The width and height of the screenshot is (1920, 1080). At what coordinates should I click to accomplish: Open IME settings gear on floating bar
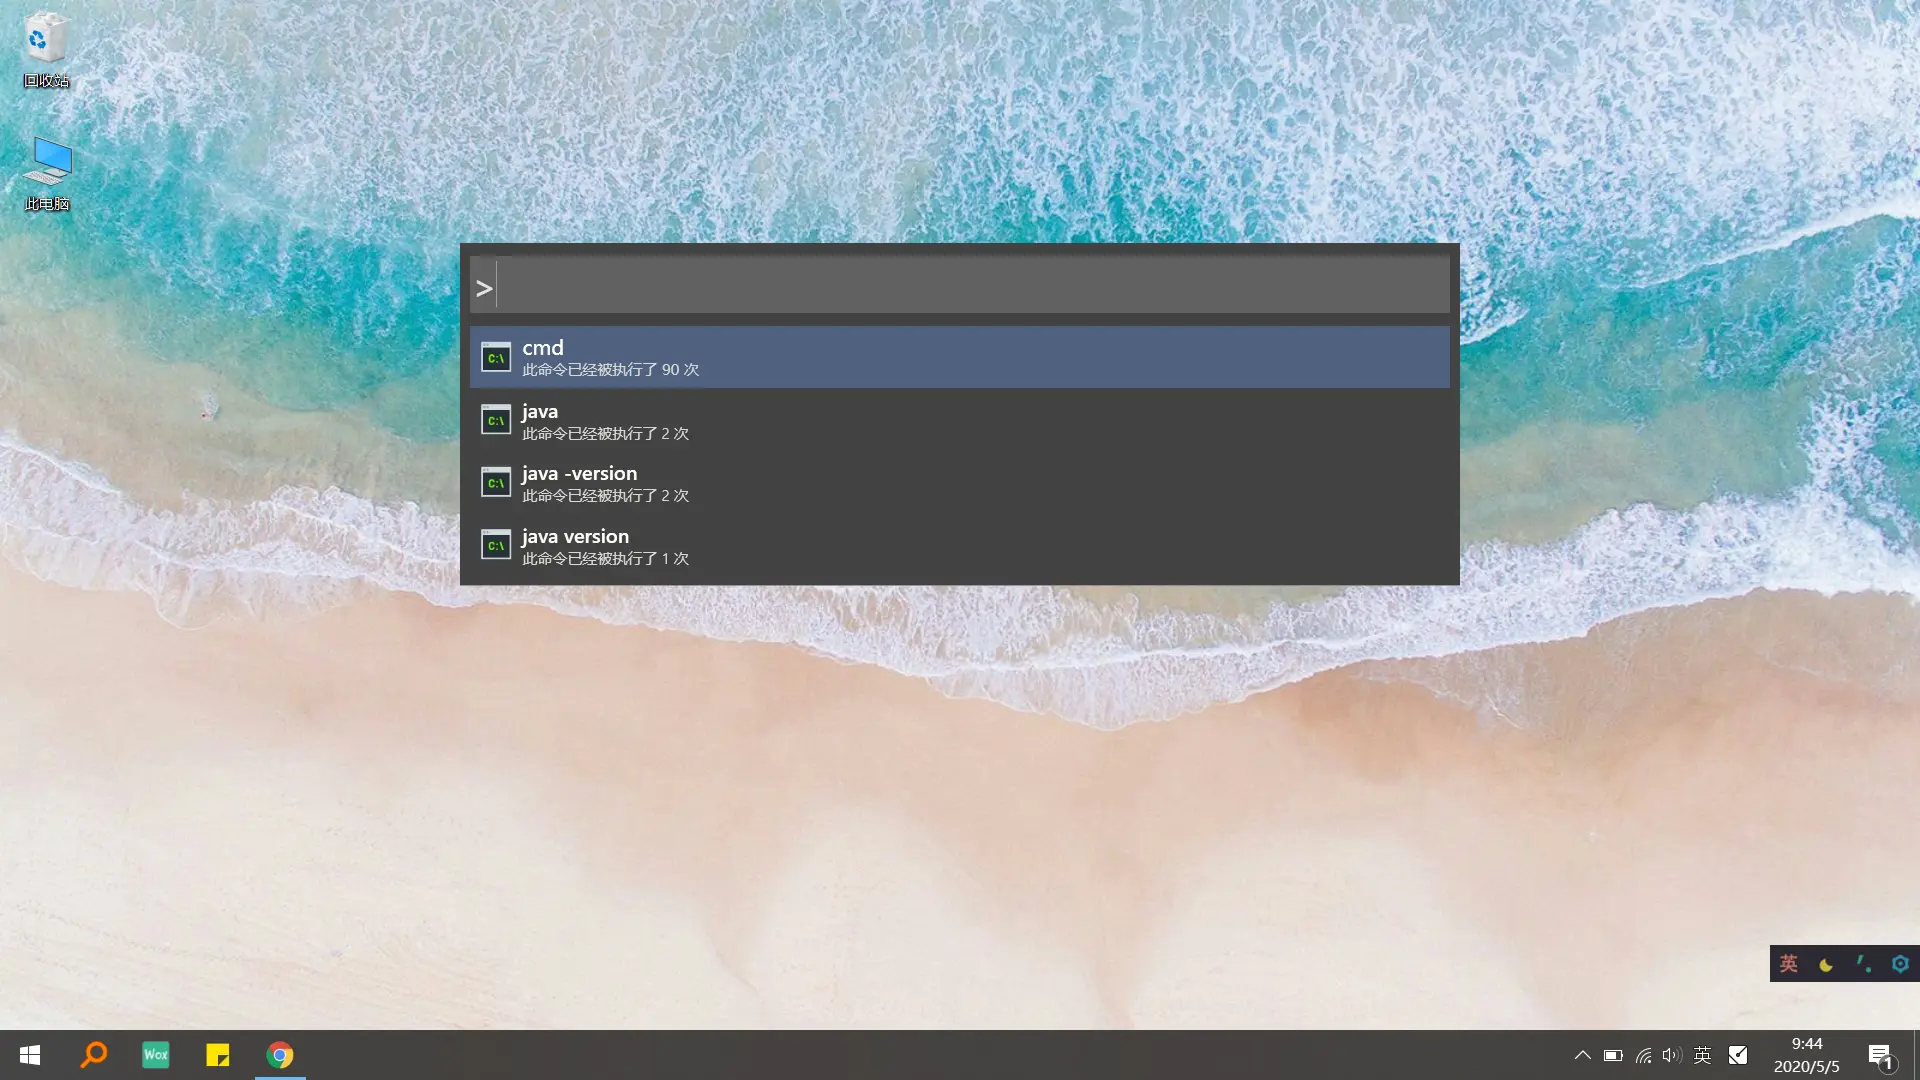coord(1900,964)
